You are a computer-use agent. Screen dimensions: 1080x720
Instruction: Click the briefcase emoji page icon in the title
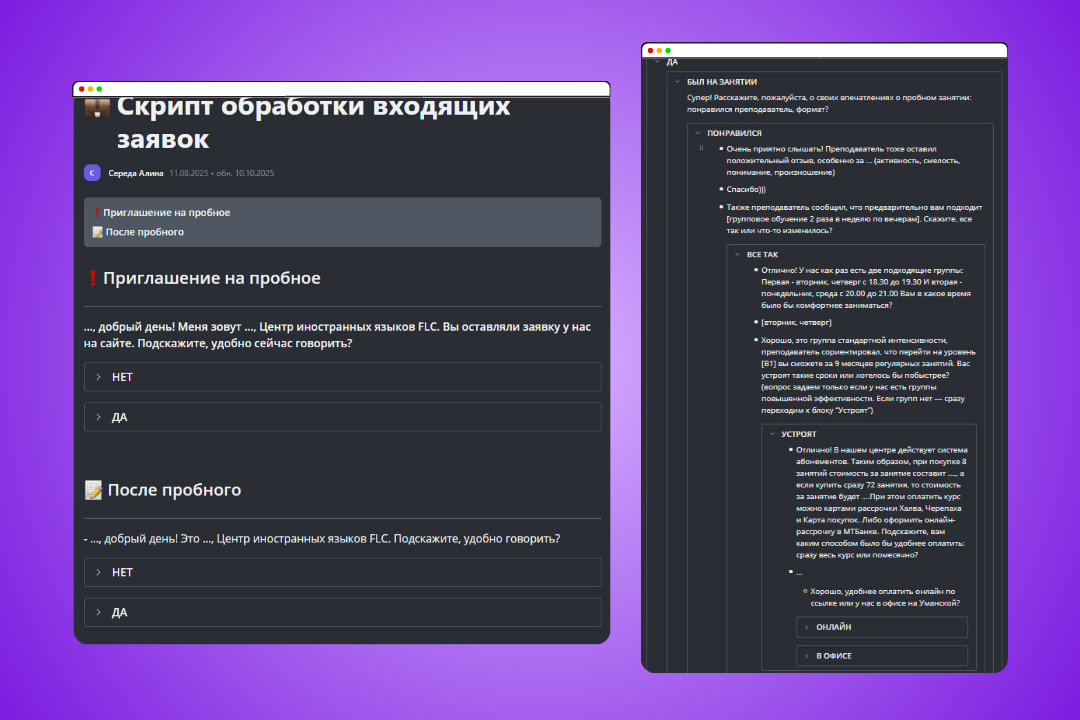97,107
